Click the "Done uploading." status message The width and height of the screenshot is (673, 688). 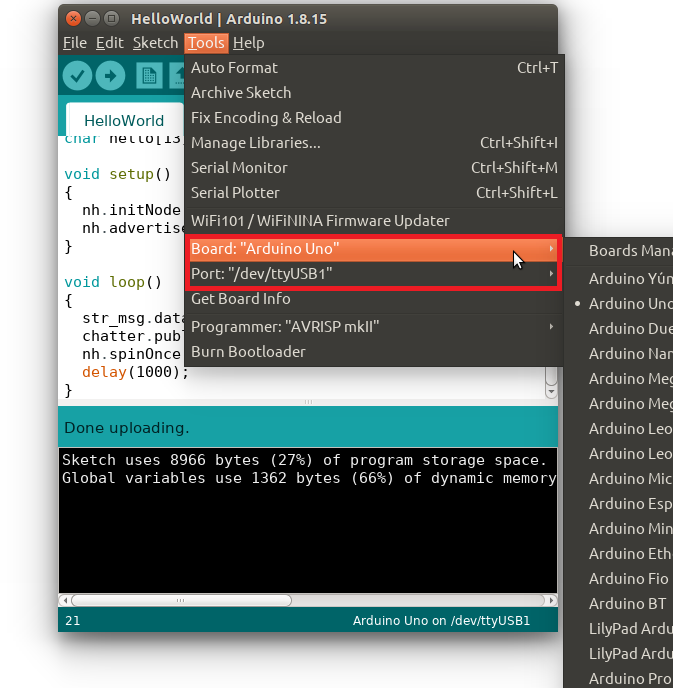[127, 428]
